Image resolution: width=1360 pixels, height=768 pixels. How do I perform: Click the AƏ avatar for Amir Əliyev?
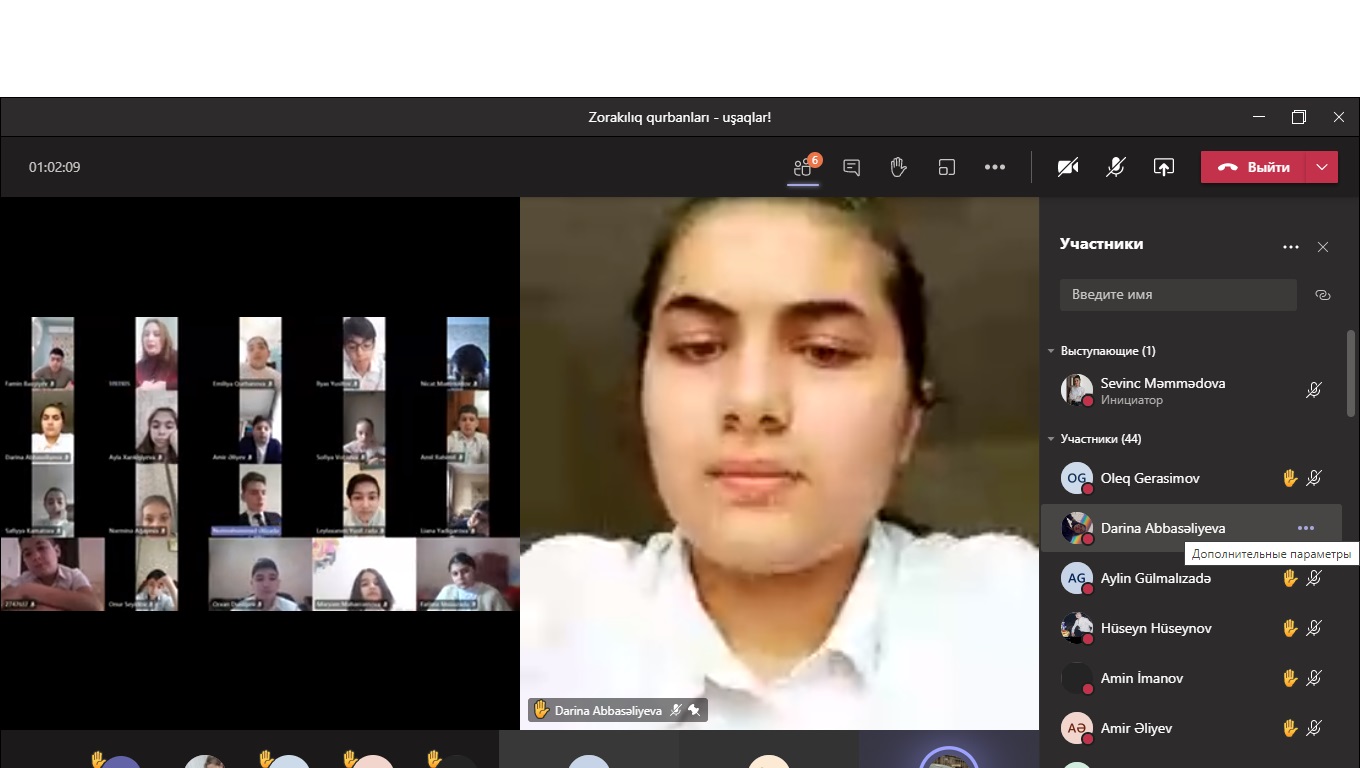click(1077, 728)
